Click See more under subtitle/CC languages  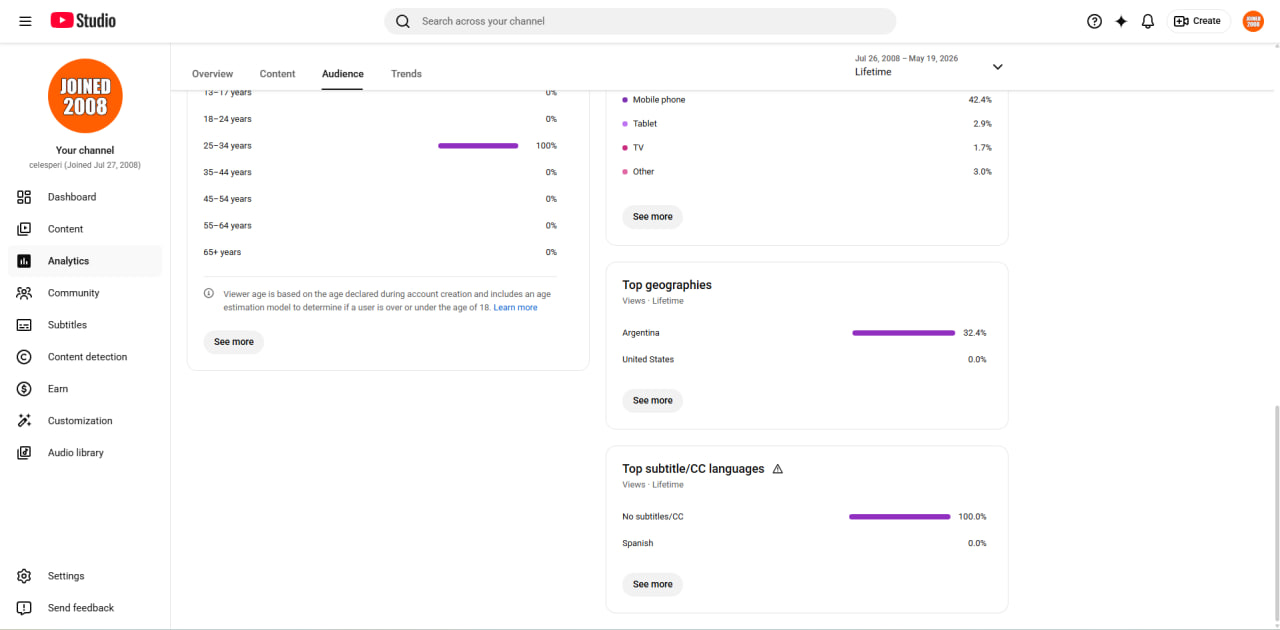[653, 585]
